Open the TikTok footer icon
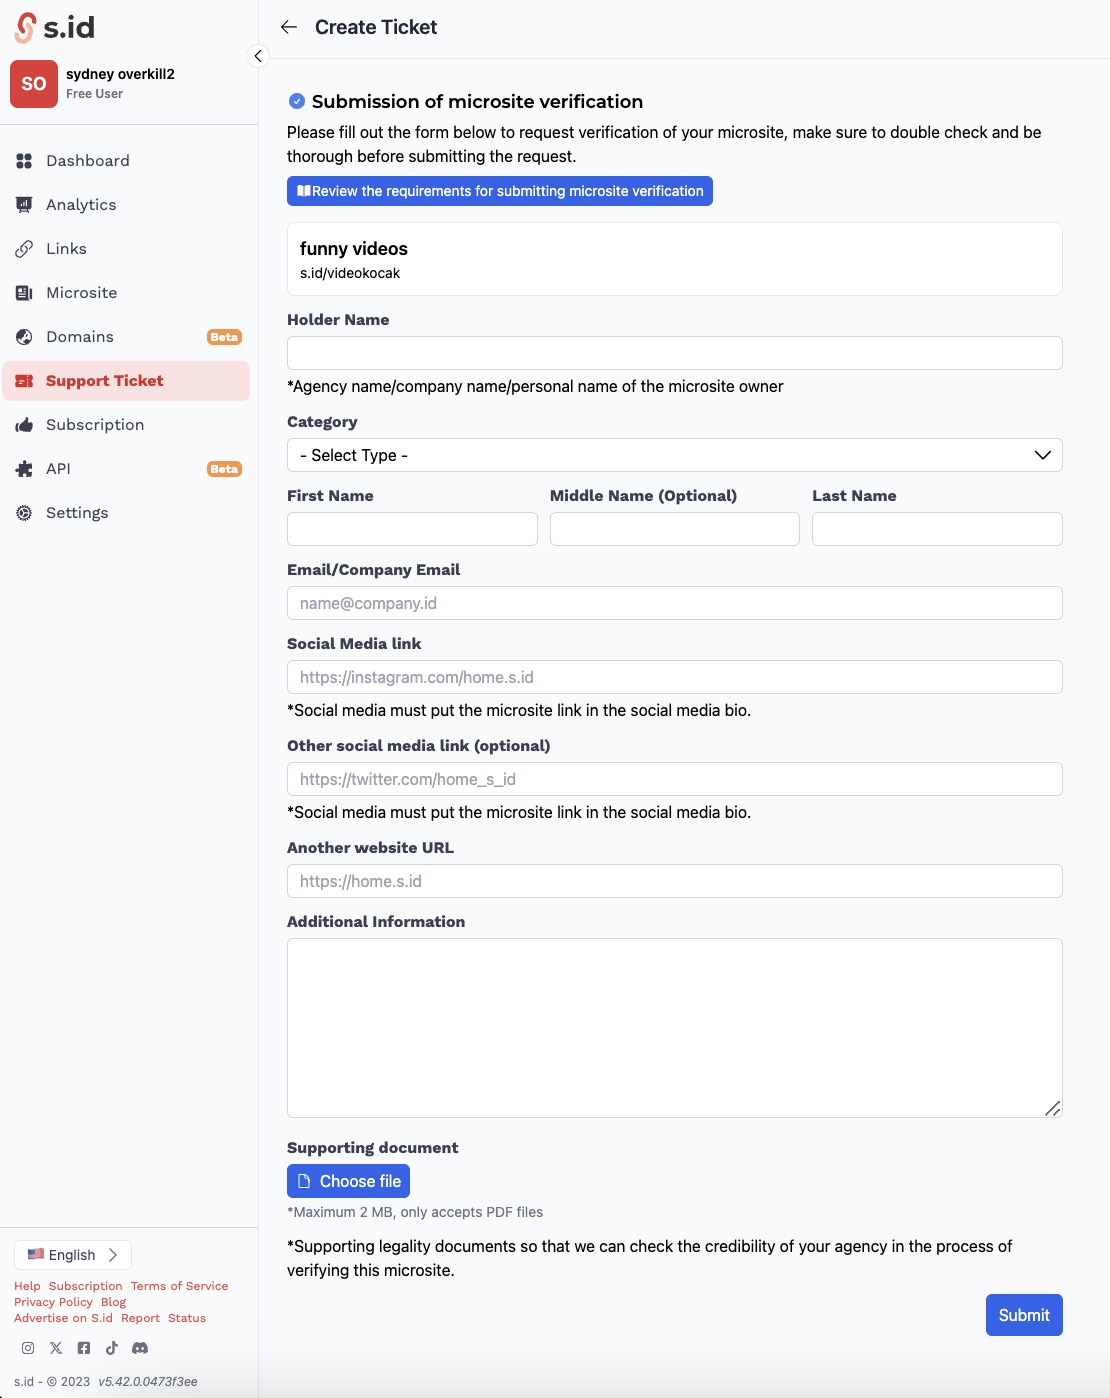Screen dimensions: 1110x1398 (112, 1348)
